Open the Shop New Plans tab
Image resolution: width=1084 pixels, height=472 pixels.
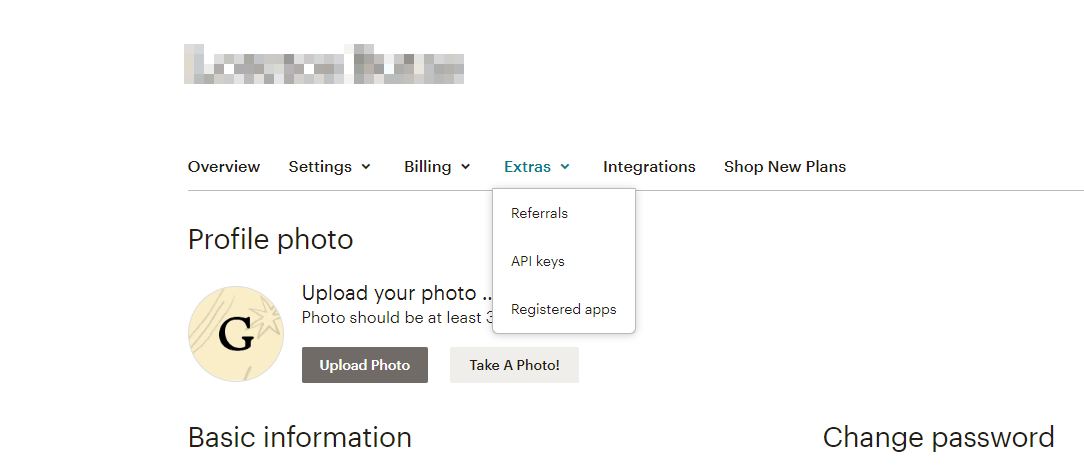click(x=785, y=167)
